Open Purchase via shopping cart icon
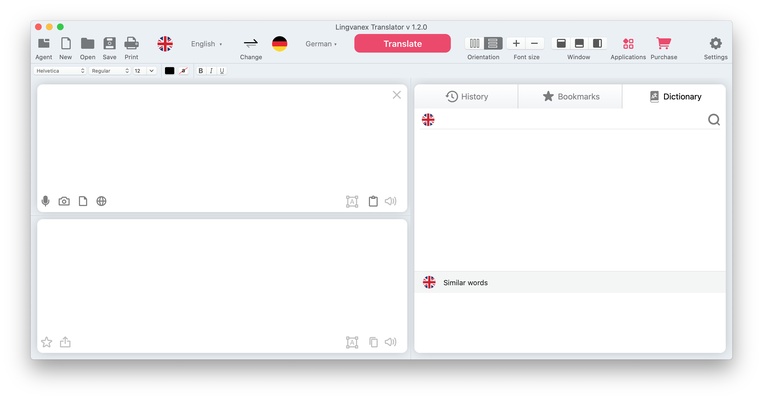Image resolution: width=763 pixels, height=400 pixels. (664, 43)
